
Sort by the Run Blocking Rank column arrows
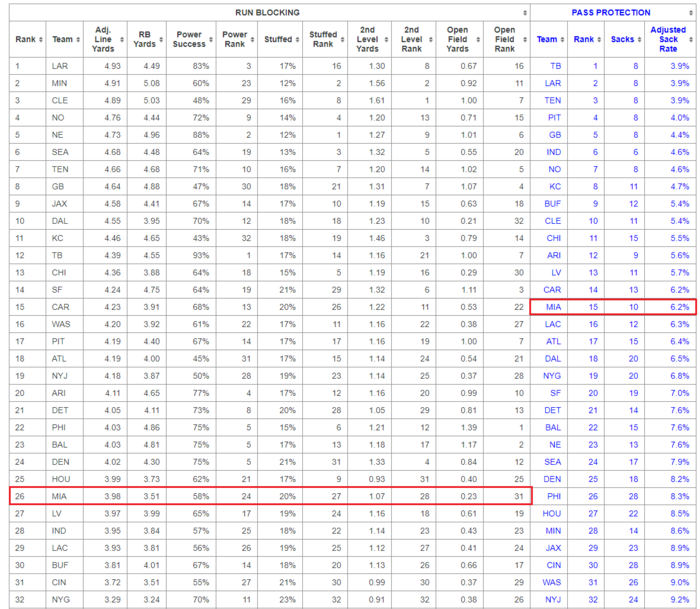click(x=41, y=39)
